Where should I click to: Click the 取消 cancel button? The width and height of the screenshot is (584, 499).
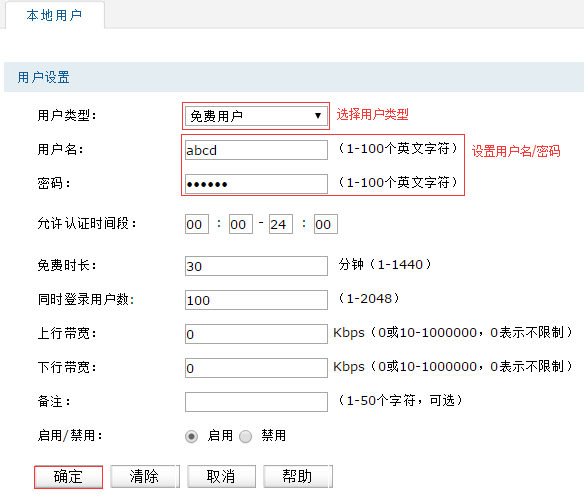(221, 477)
